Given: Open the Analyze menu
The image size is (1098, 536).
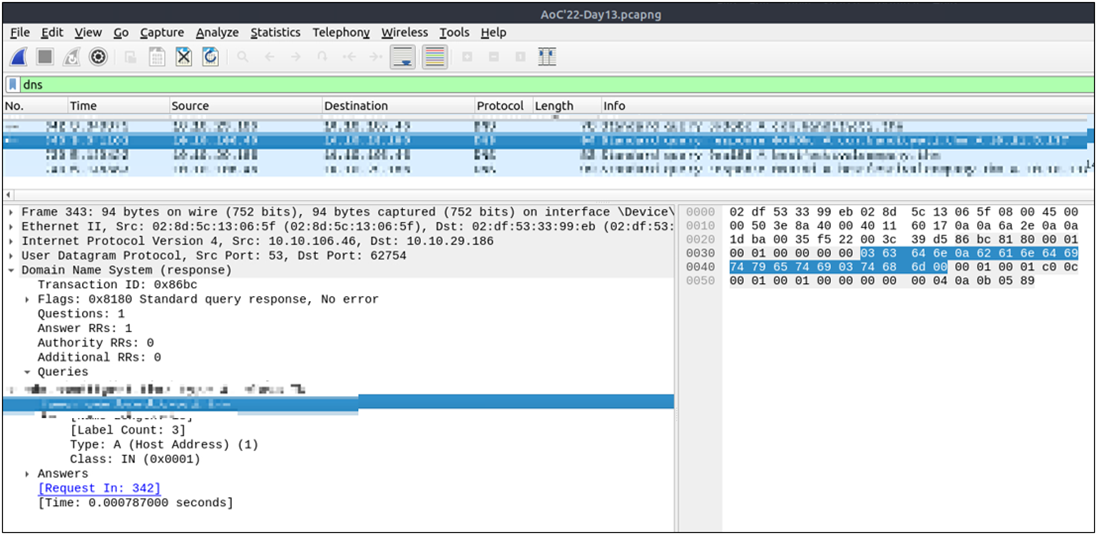Looking at the screenshot, I should click(x=217, y=33).
